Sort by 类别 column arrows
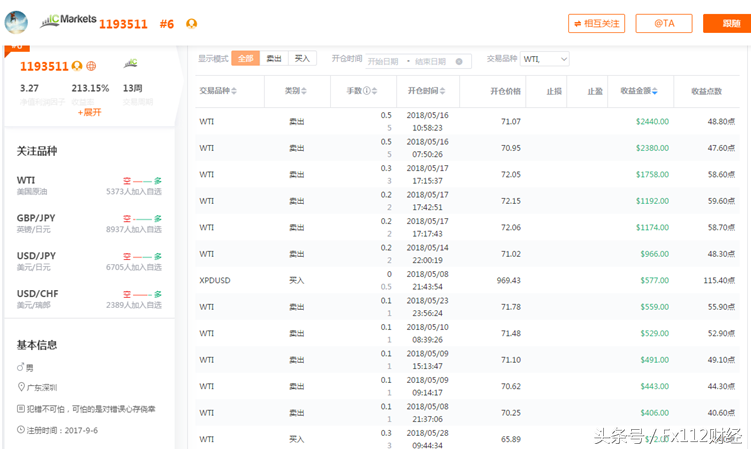The image size is (753, 451). click(x=304, y=91)
